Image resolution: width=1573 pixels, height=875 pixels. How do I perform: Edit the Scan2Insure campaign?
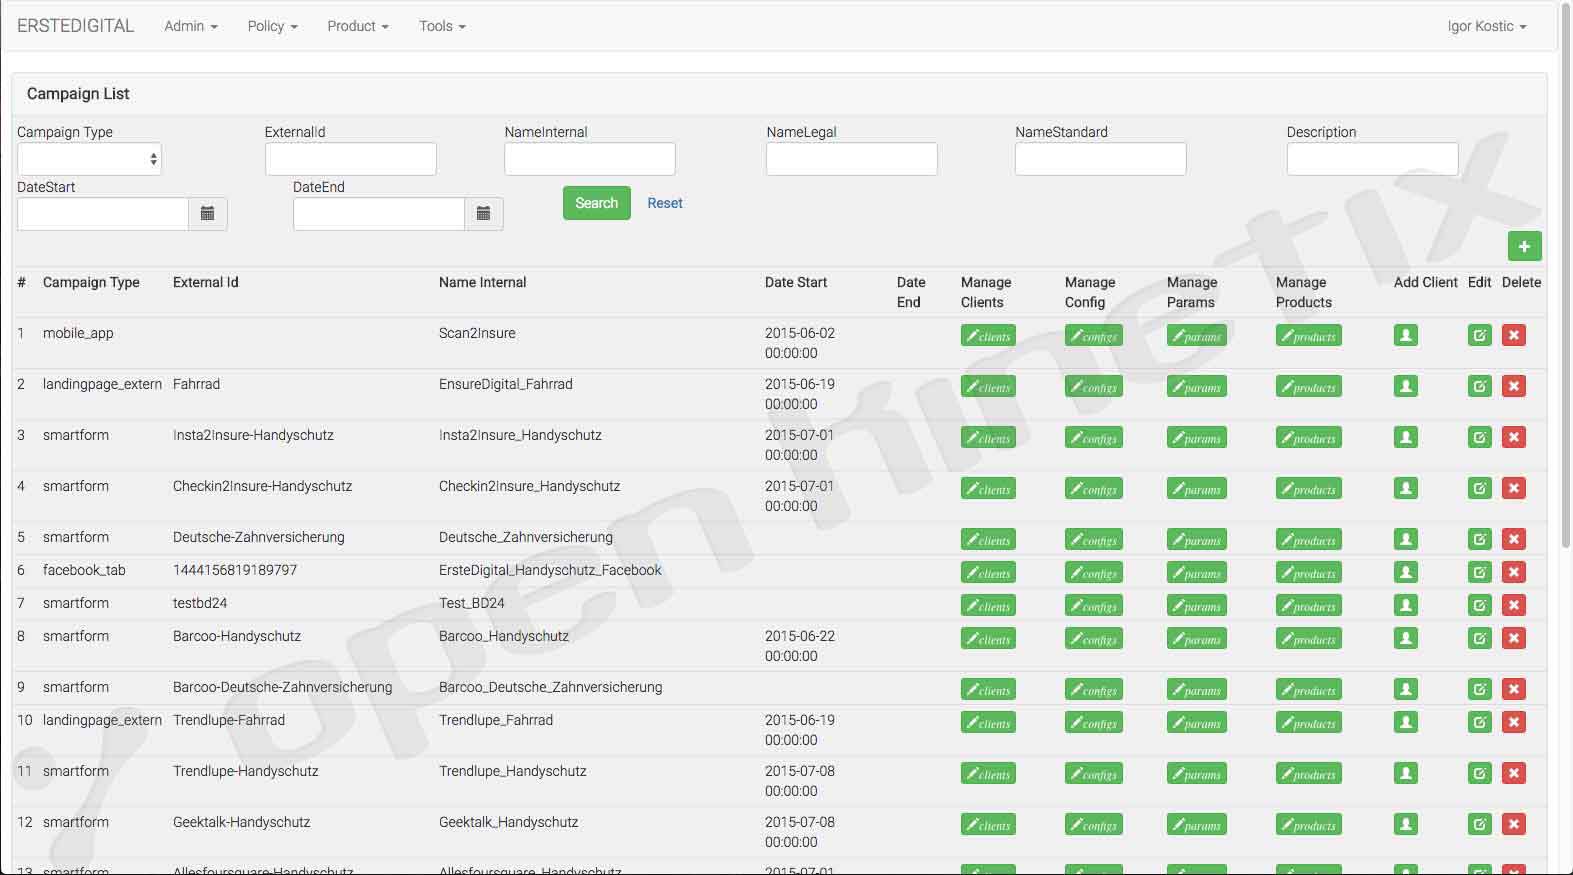pyautogui.click(x=1480, y=335)
